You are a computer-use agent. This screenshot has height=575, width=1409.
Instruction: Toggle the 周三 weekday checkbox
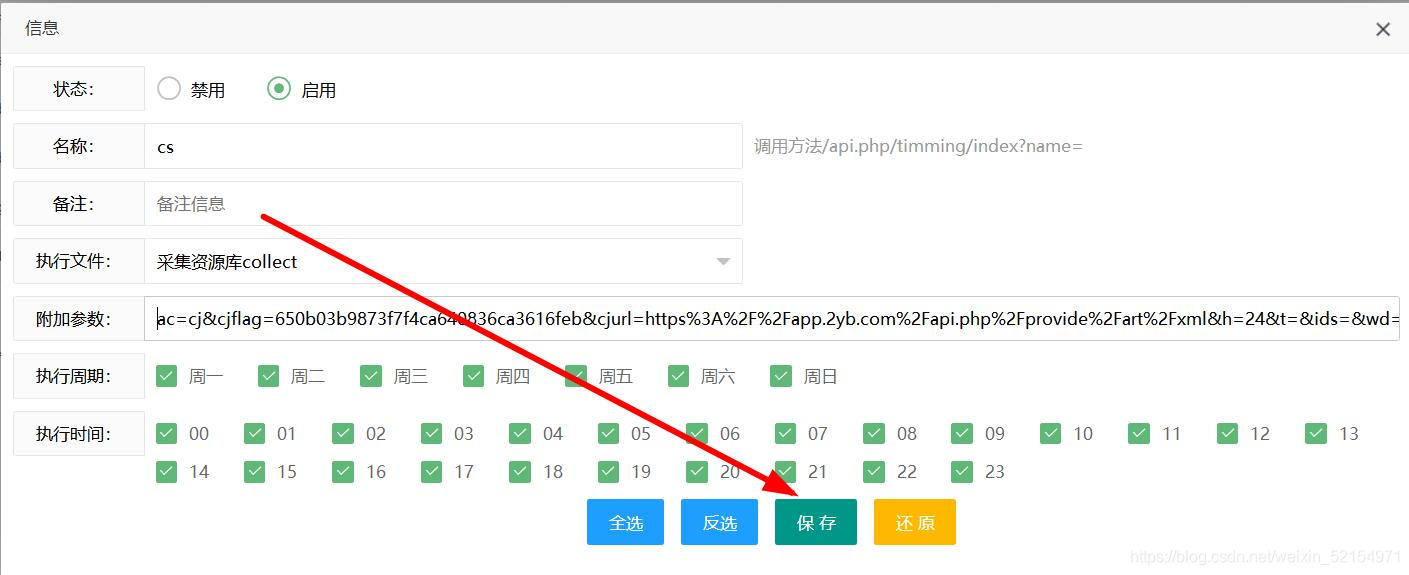click(371, 376)
